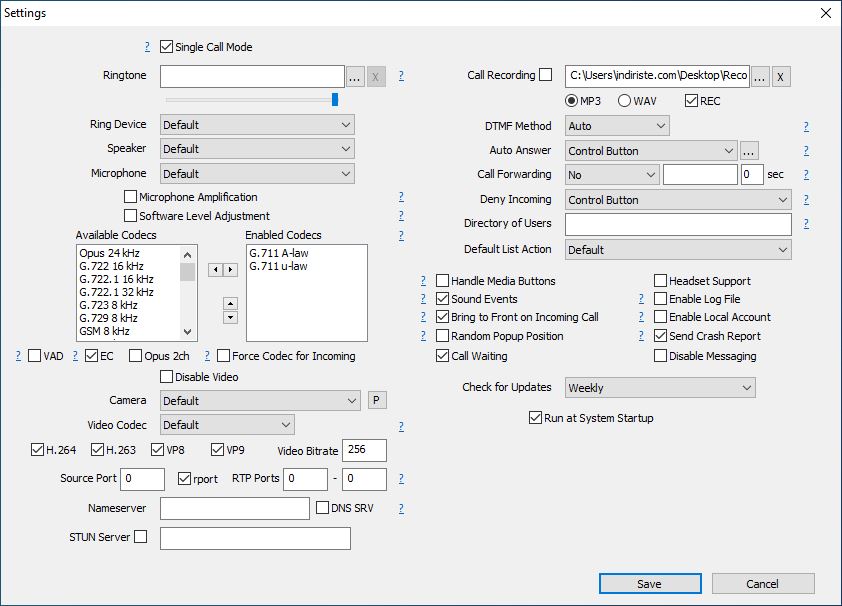Open Microphone device dropdown
The image size is (842, 606).
257,173
